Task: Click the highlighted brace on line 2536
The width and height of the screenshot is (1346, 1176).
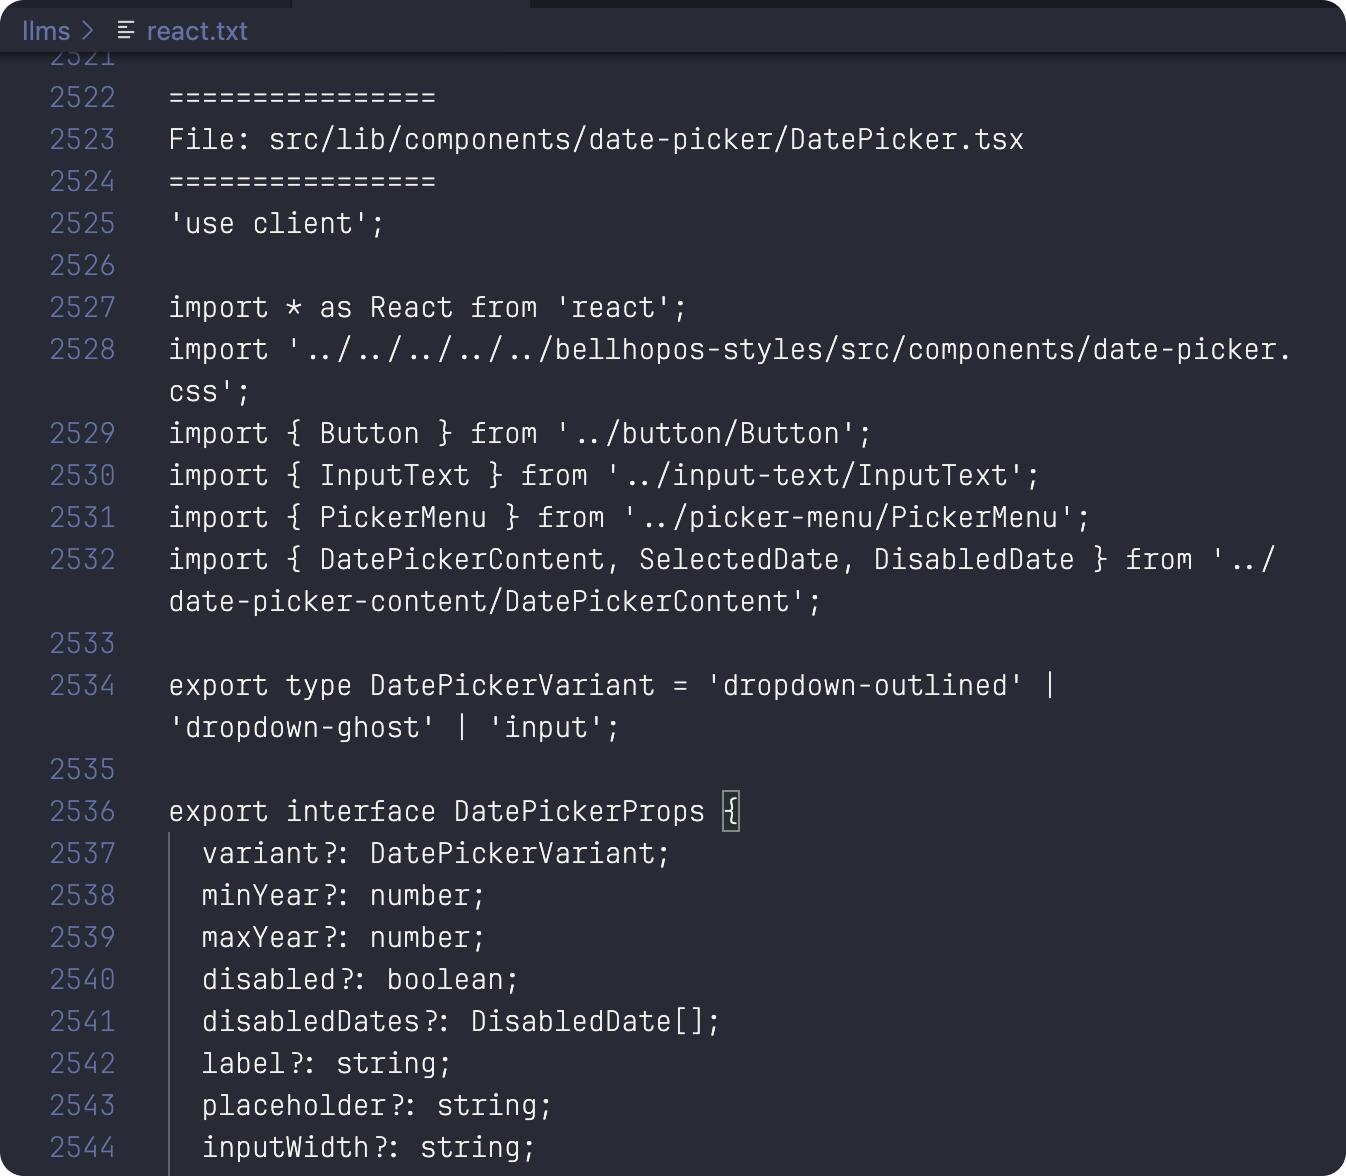Action: pyautogui.click(x=733, y=811)
